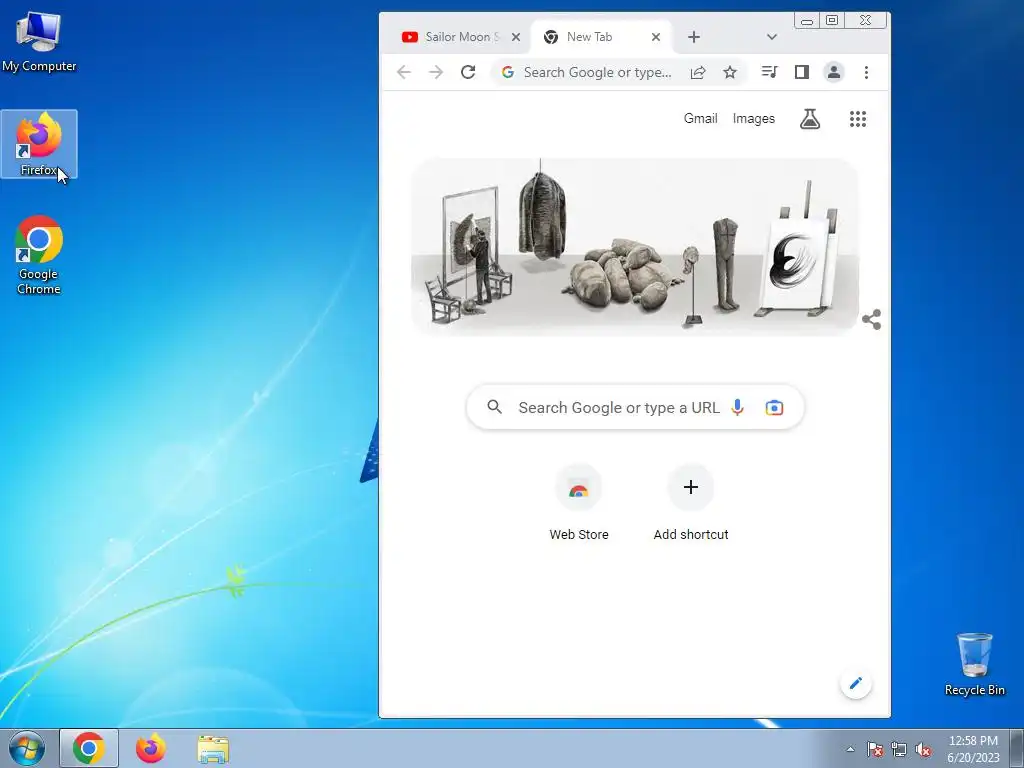This screenshot has height=768, width=1024.
Task: Close the New Tab tab
Action: (656, 37)
